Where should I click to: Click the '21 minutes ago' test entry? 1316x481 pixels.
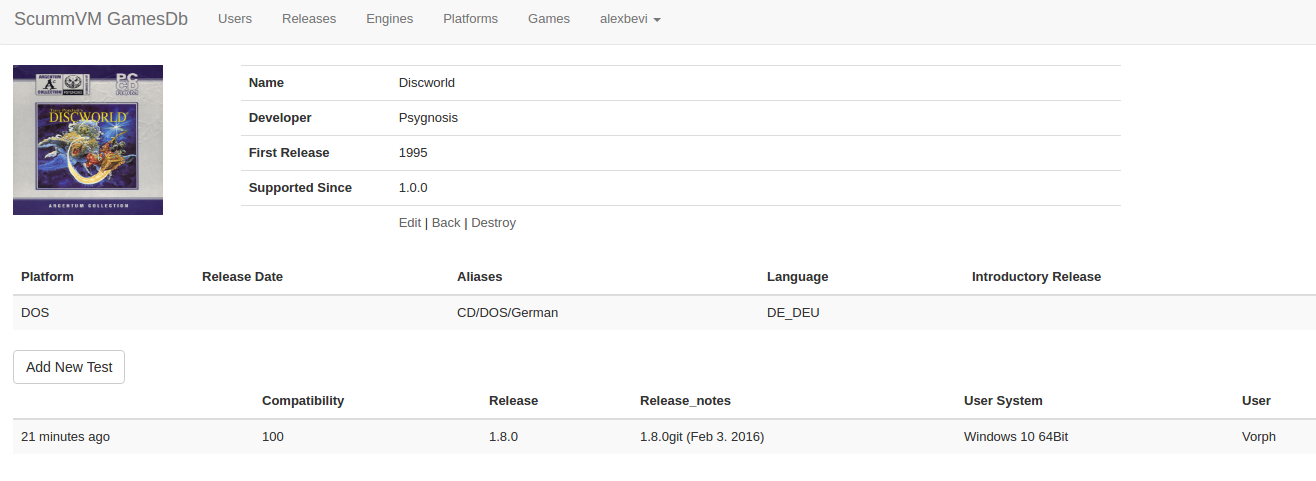coord(65,437)
